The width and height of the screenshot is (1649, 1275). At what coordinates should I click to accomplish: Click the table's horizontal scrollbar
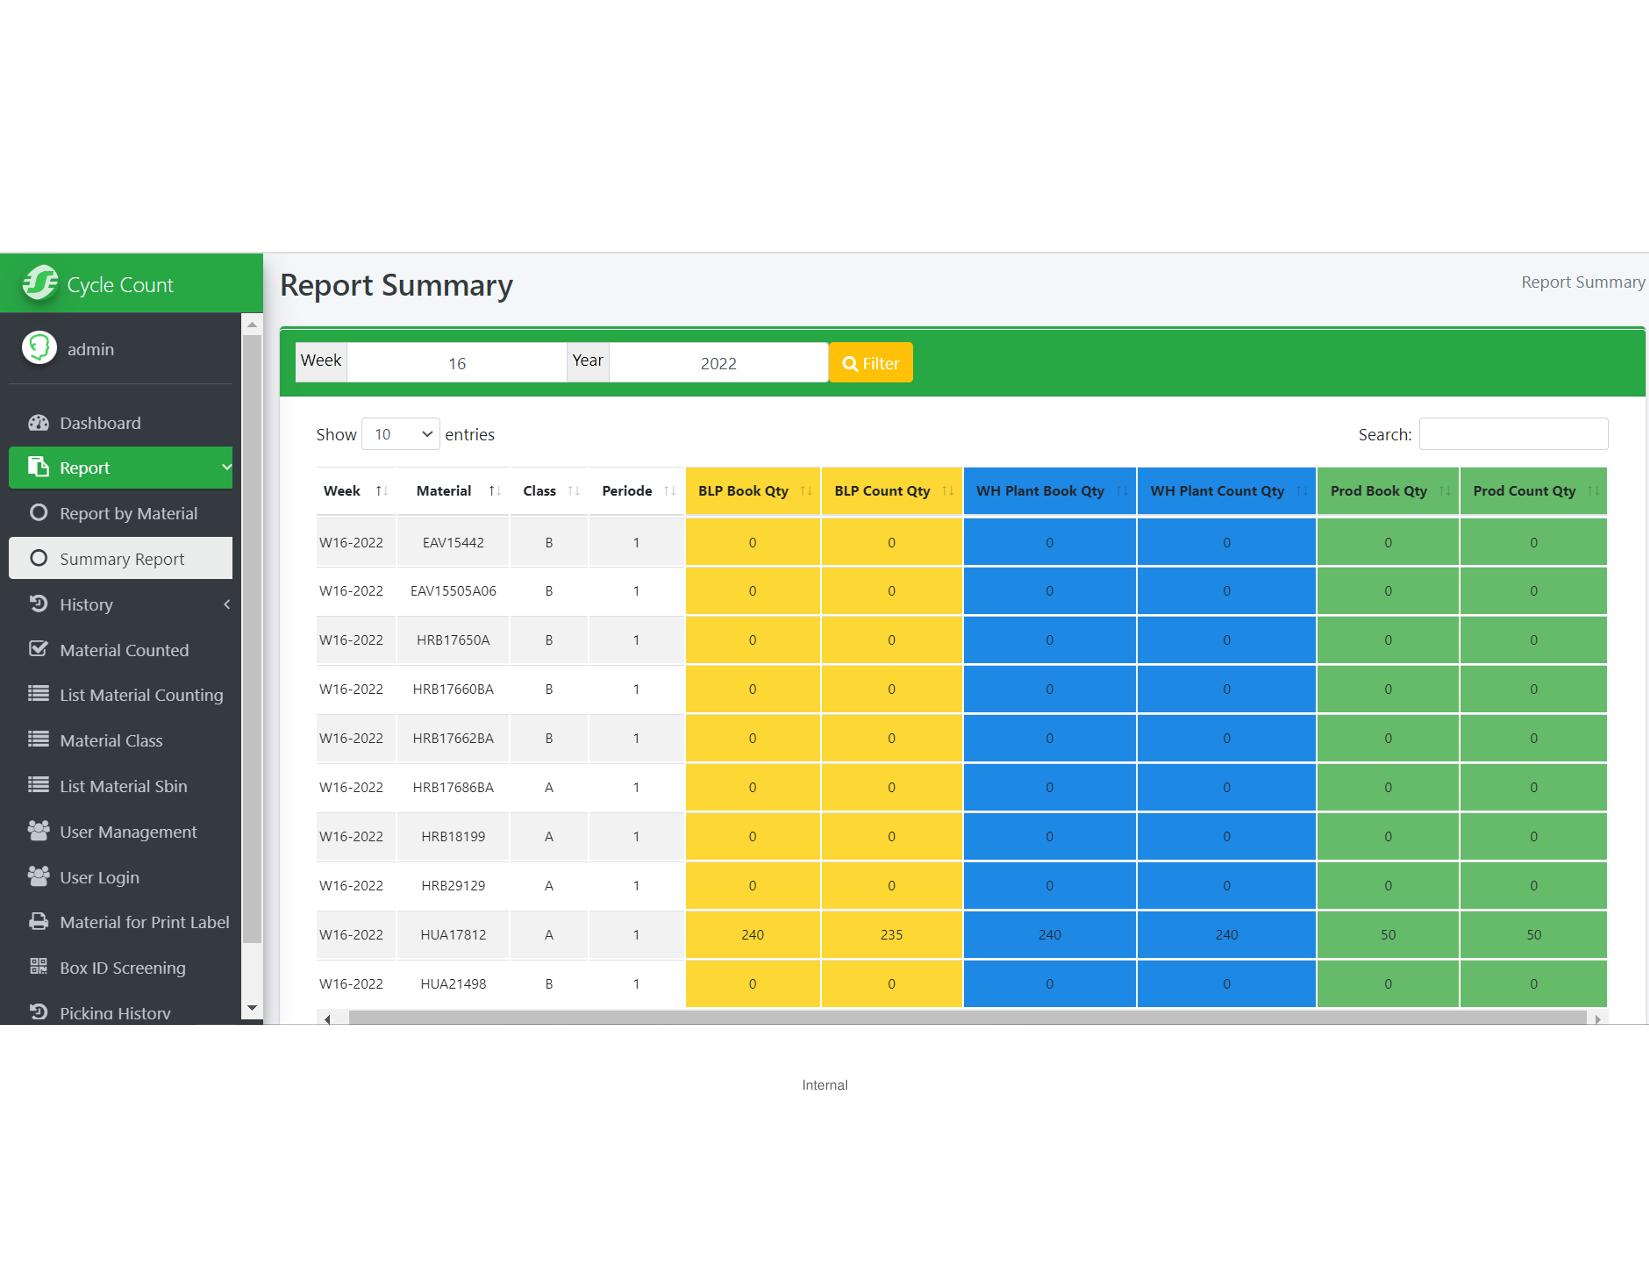click(x=966, y=1018)
